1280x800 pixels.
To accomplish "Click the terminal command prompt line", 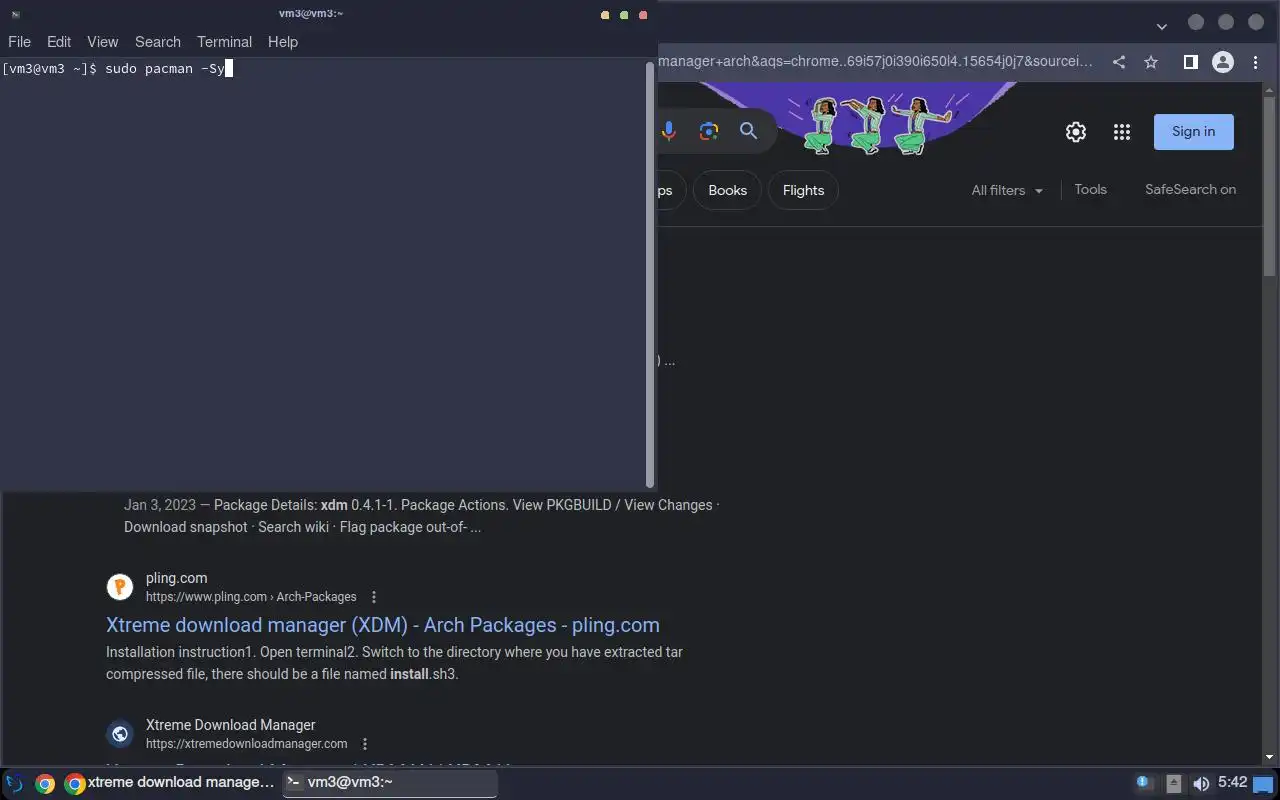I will click(x=117, y=69).
